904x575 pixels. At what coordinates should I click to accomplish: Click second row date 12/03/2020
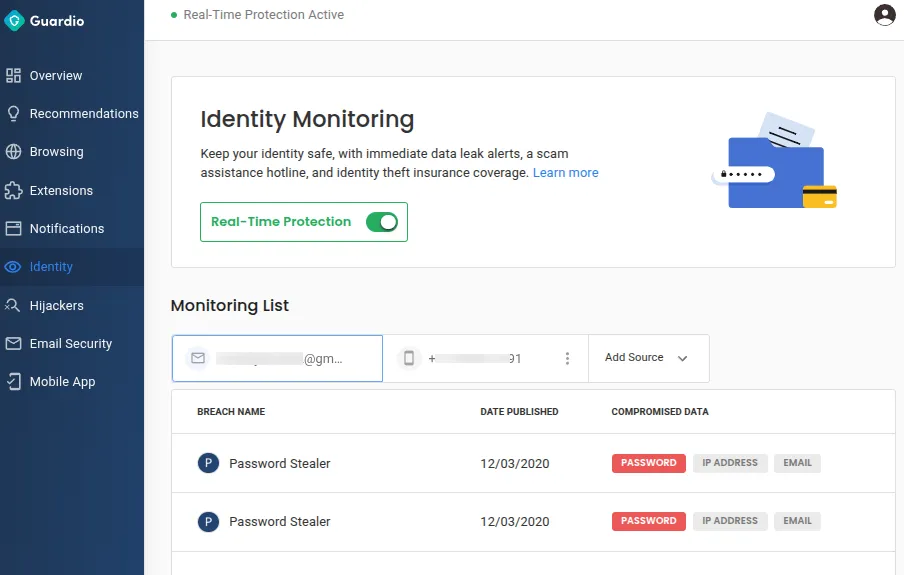(514, 521)
